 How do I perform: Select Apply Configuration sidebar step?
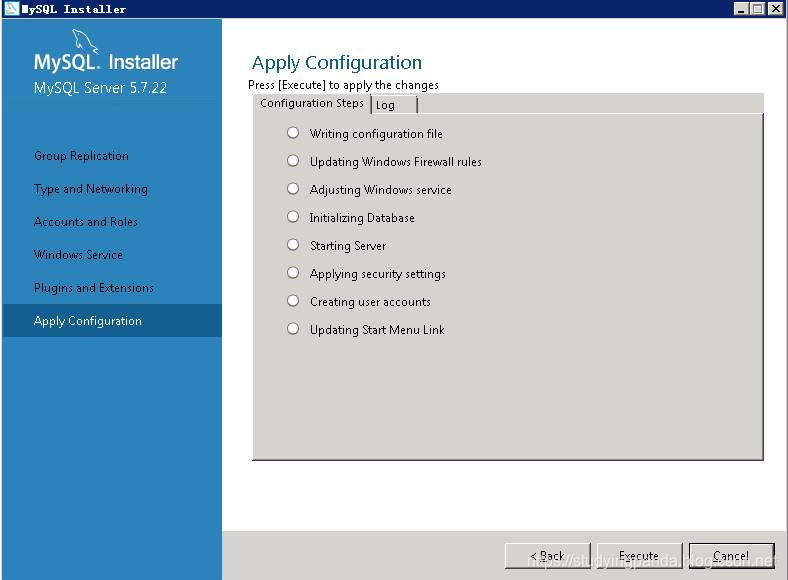(112, 321)
